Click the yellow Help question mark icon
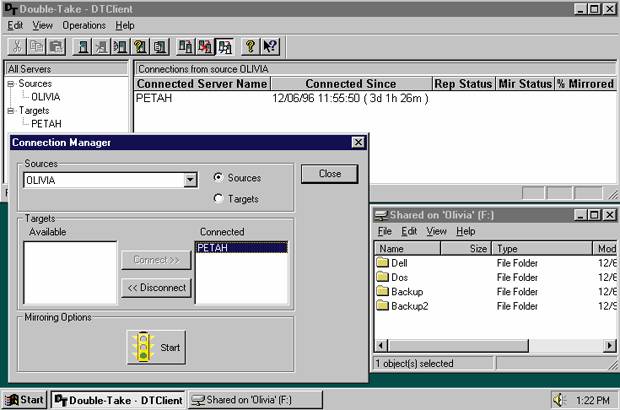 [x=251, y=46]
